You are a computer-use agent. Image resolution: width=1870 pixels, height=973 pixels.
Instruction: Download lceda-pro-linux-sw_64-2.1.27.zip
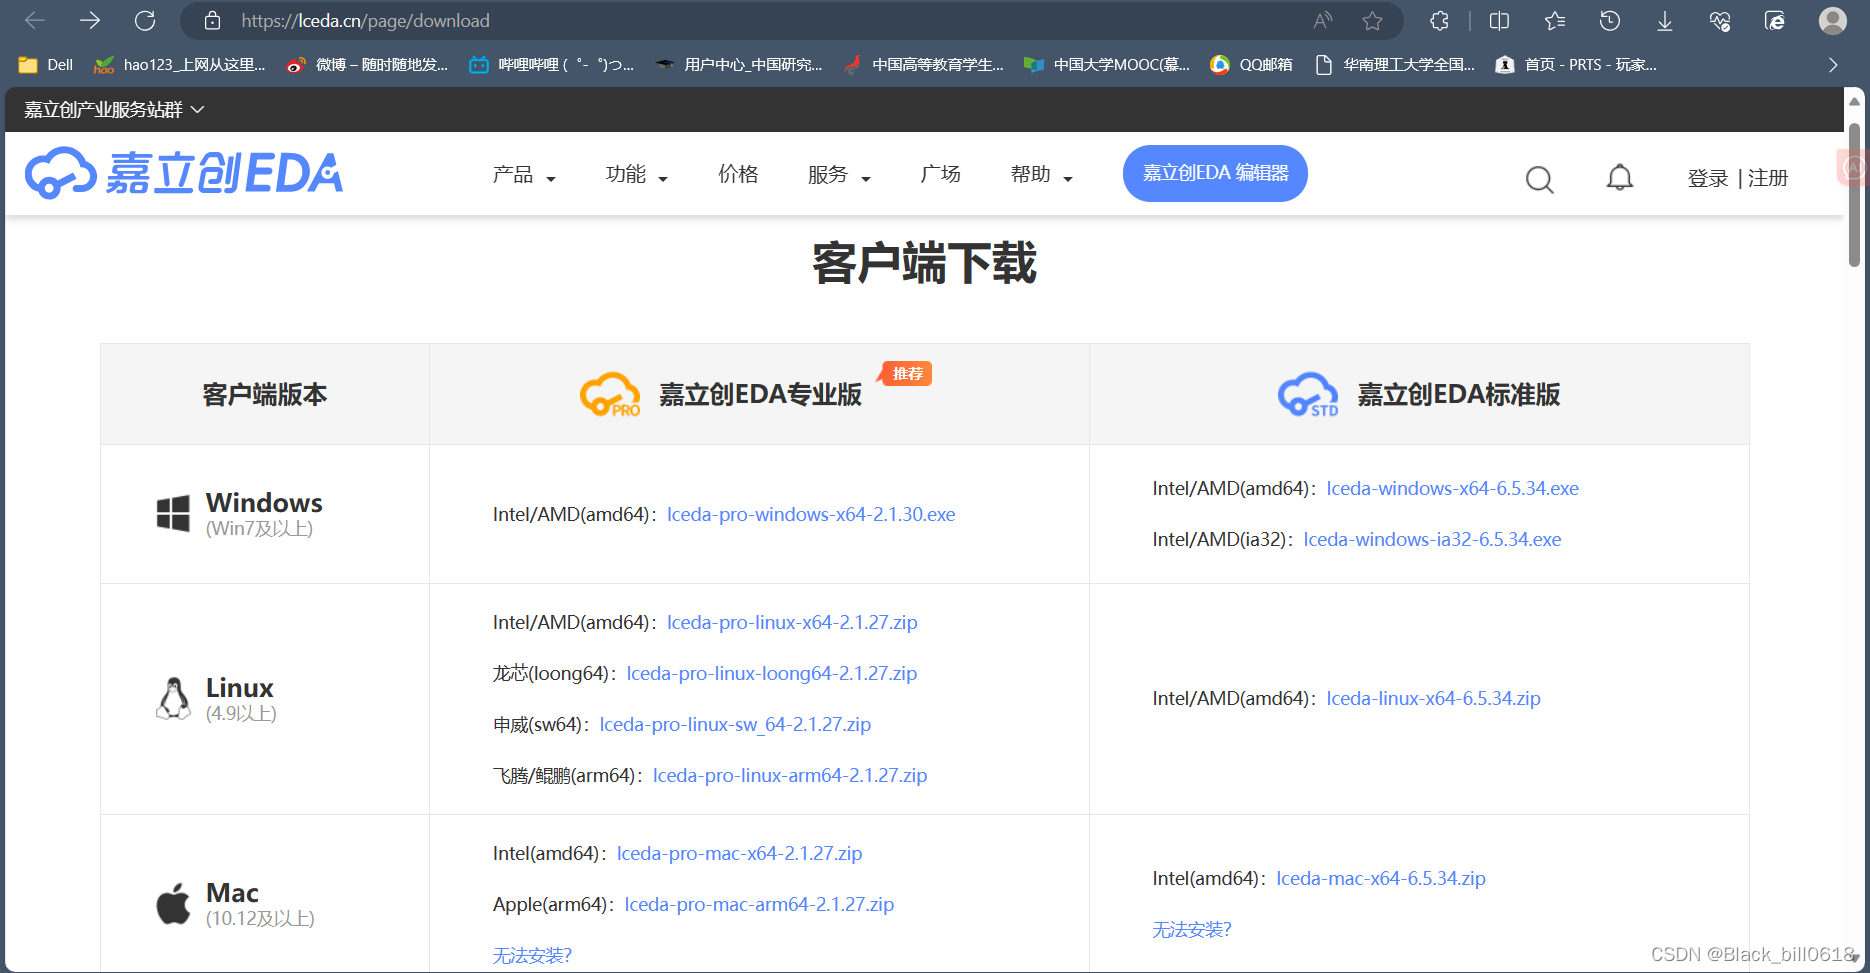coord(735,724)
